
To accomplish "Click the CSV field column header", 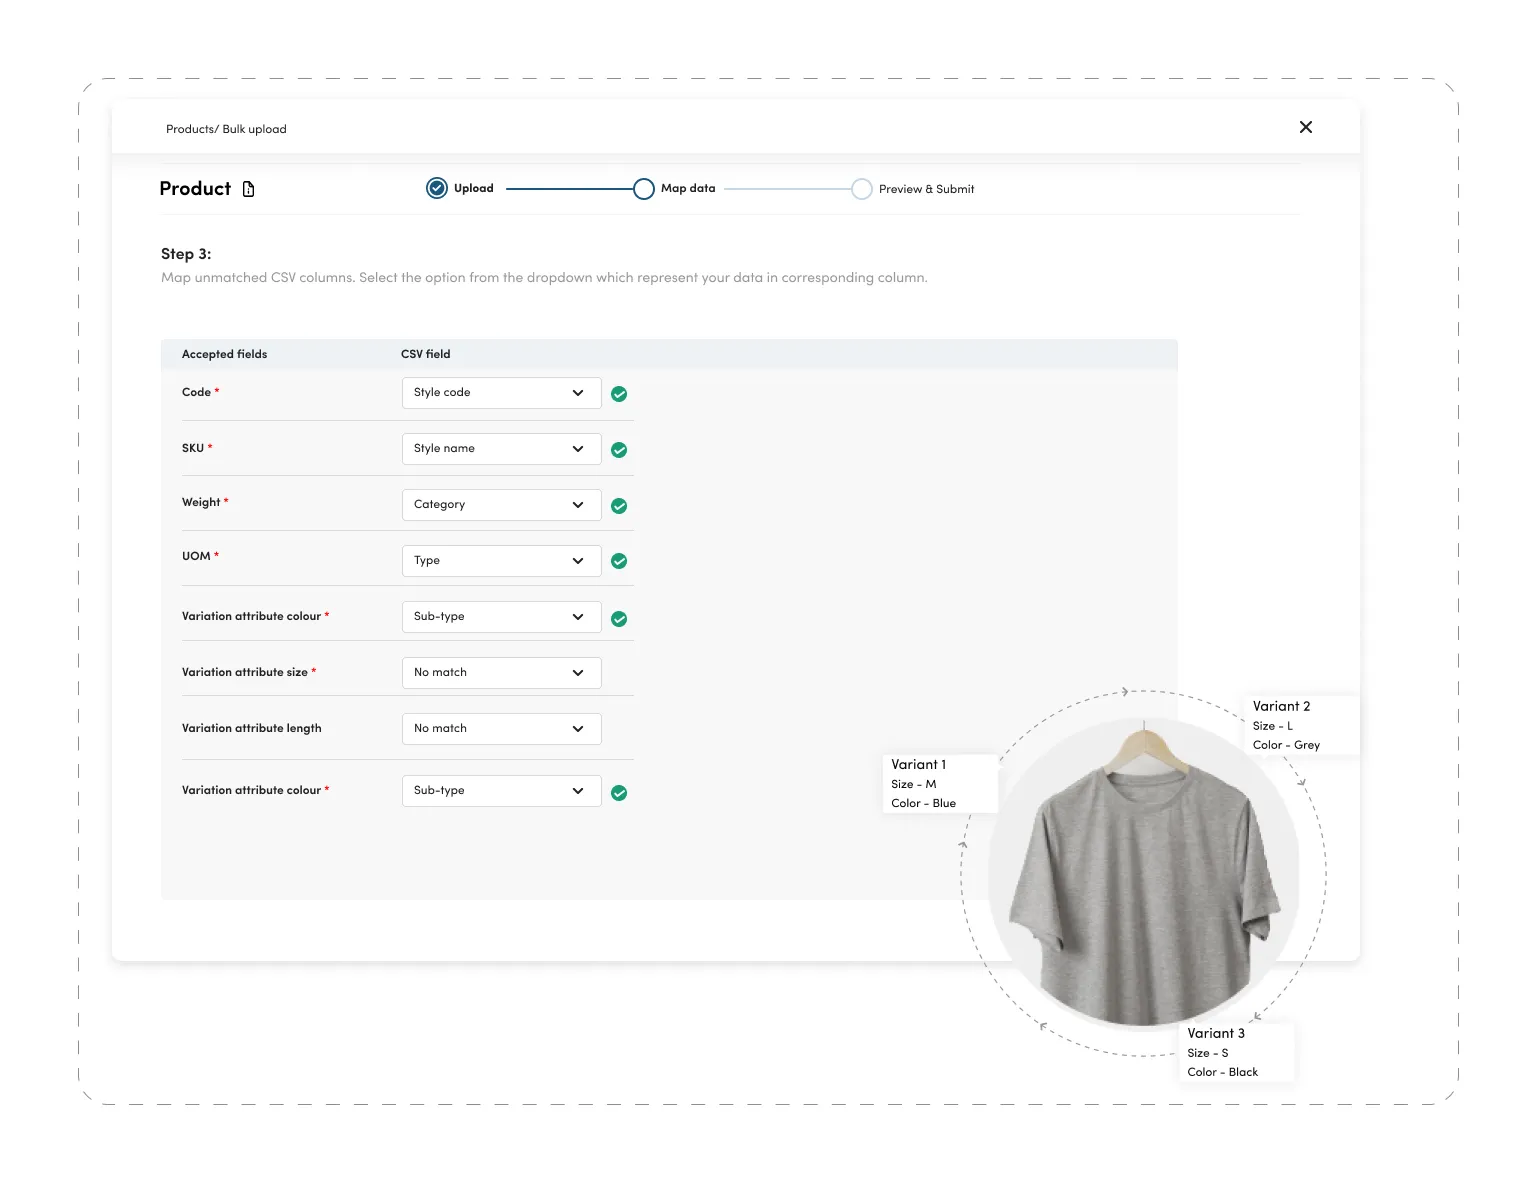I will 426,354.
